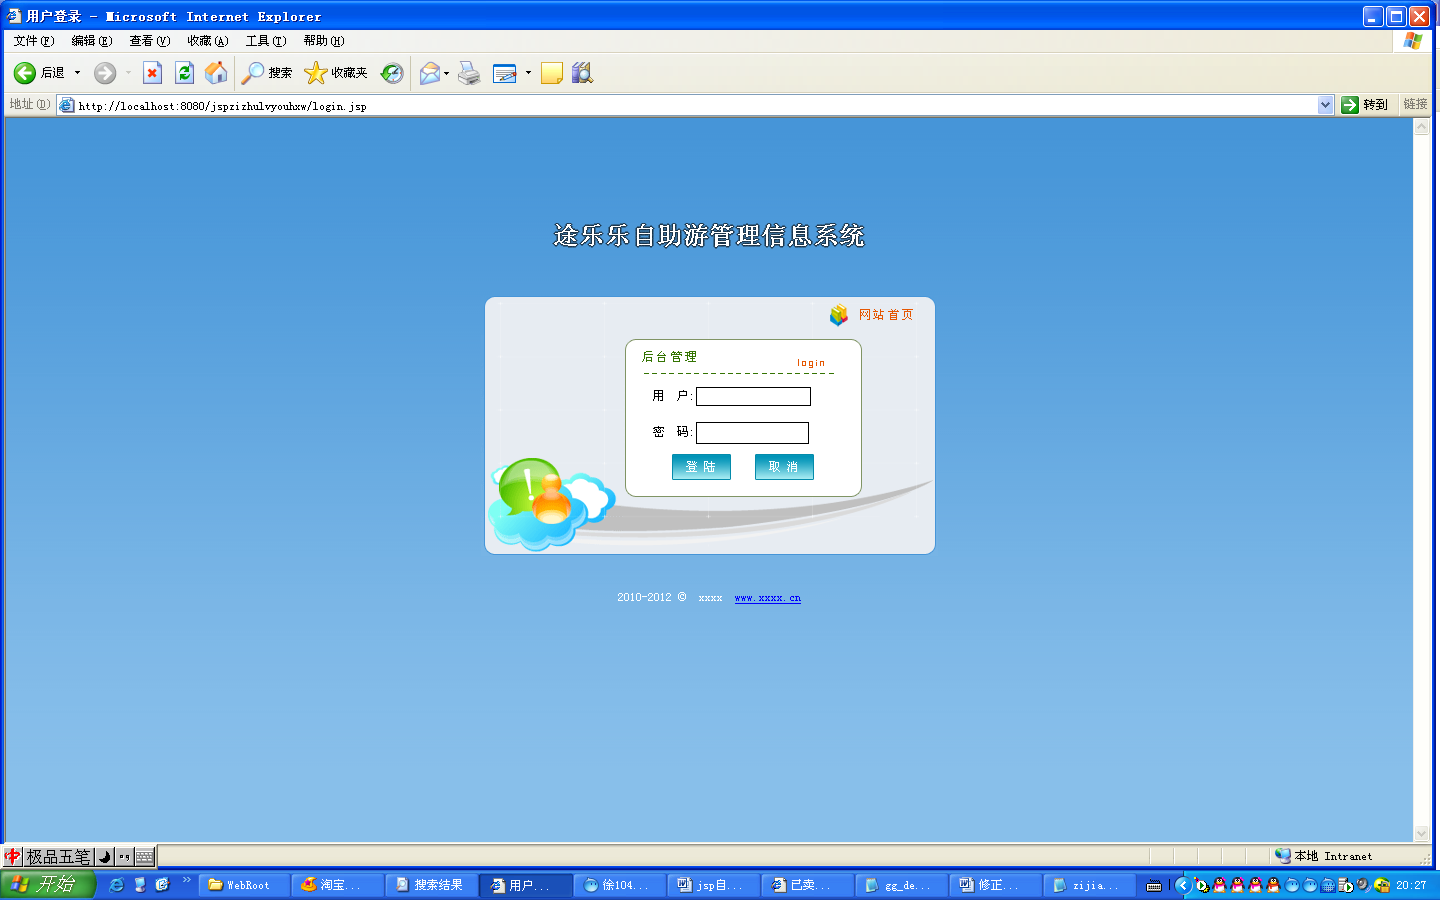Open the History clock icon

tap(392, 73)
